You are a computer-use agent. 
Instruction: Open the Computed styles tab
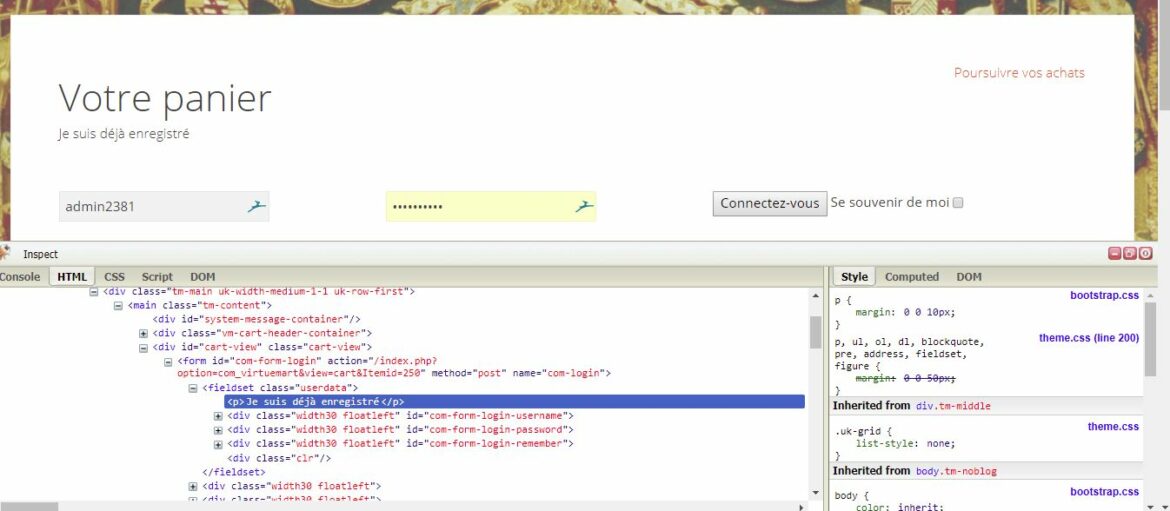pos(911,277)
